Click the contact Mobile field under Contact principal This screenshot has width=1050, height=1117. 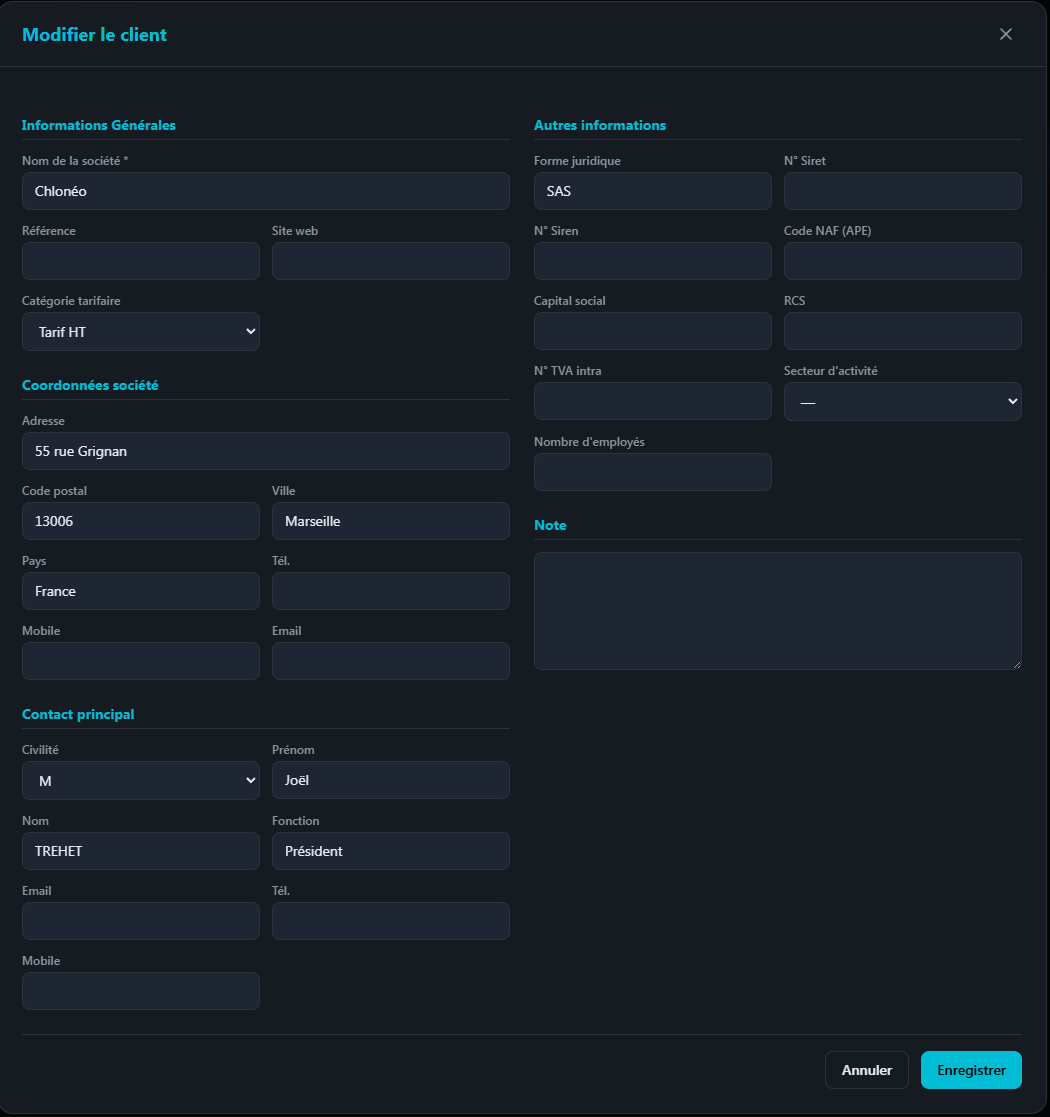coord(141,990)
